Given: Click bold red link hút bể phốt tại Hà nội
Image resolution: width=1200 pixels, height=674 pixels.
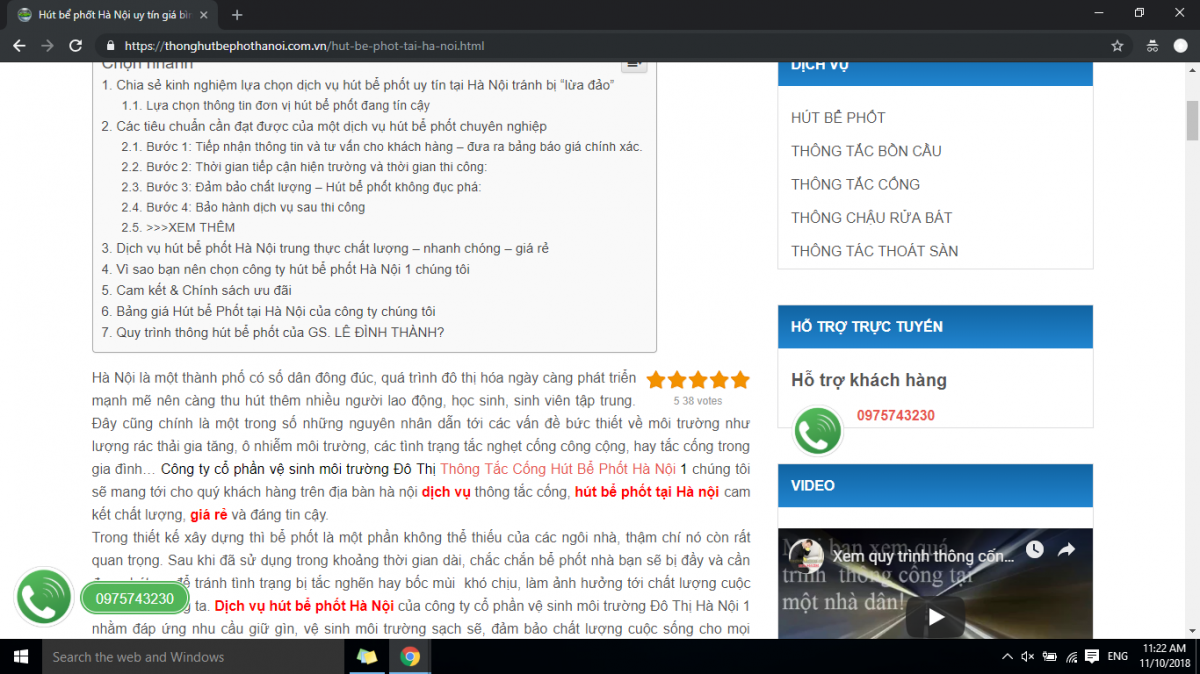Looking at the screenshot, I should click(x=647, y=492).
